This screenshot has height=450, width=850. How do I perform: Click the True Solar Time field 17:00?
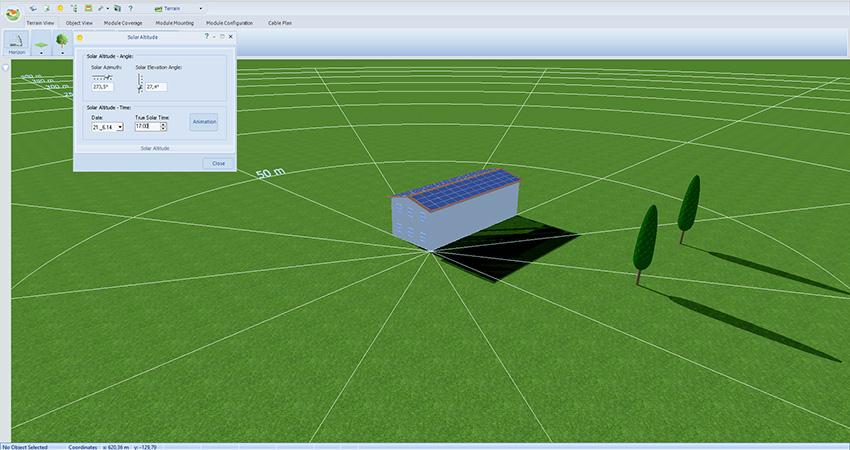(147, 126)
